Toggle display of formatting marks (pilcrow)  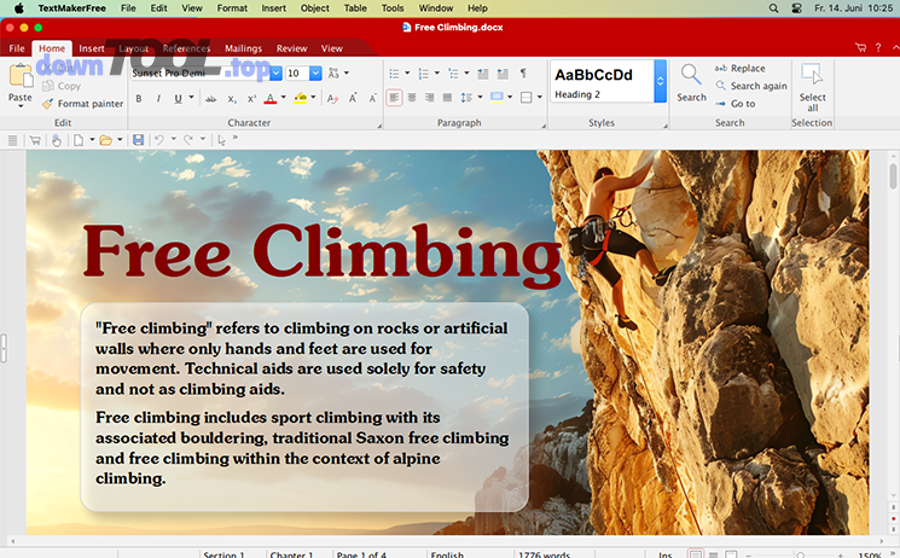(x=523, y=73)
